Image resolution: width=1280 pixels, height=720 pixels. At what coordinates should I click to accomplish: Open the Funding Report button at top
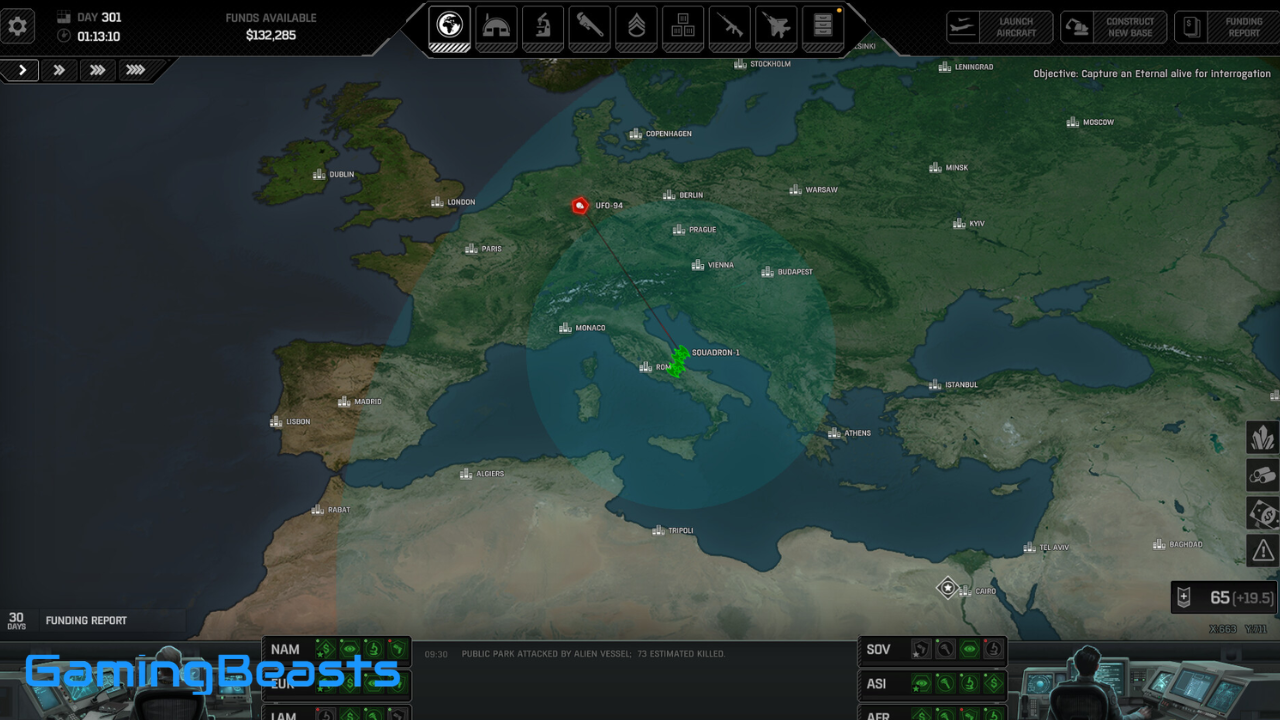[1227, 27]
